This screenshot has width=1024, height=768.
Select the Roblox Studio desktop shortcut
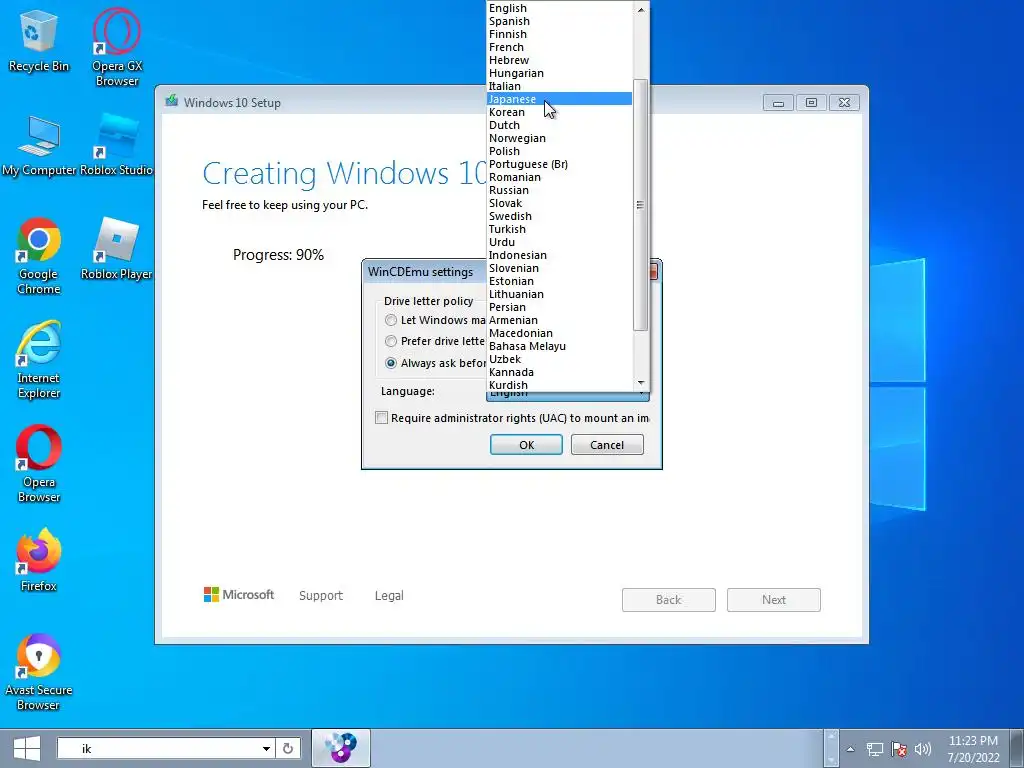(117, 146)
